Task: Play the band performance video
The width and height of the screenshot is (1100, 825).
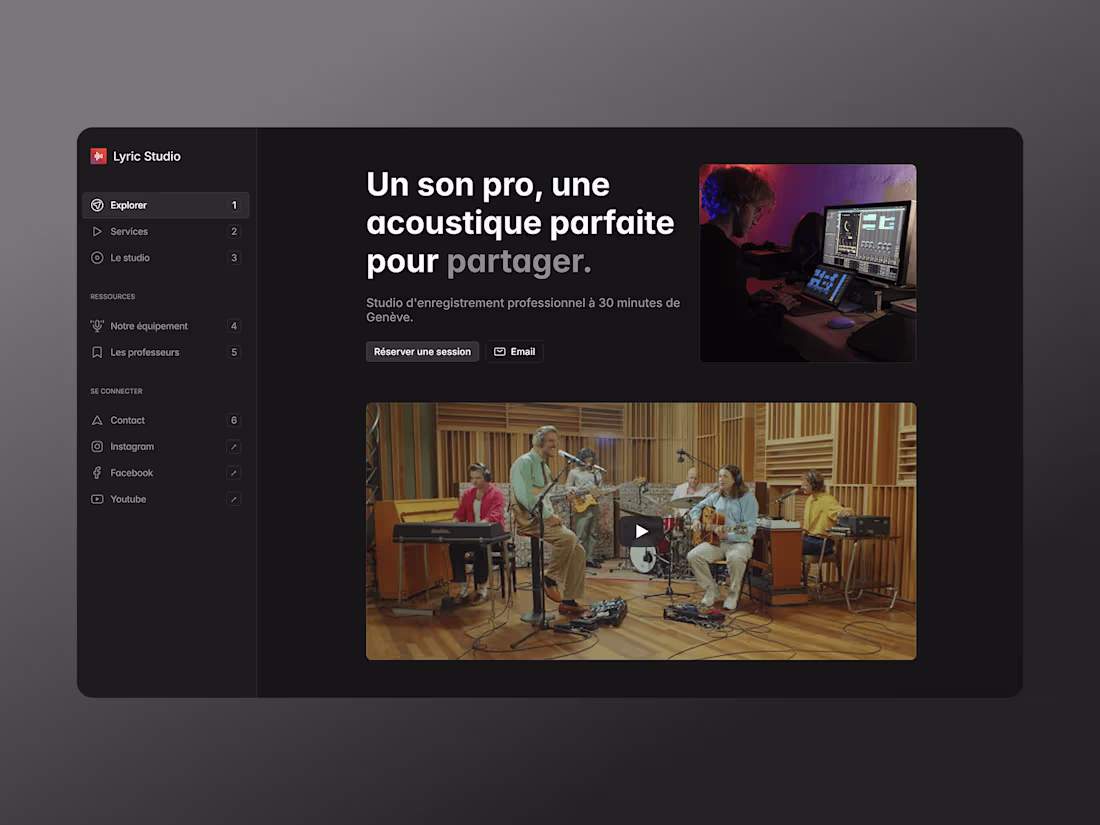Action: tap(641, 531)
